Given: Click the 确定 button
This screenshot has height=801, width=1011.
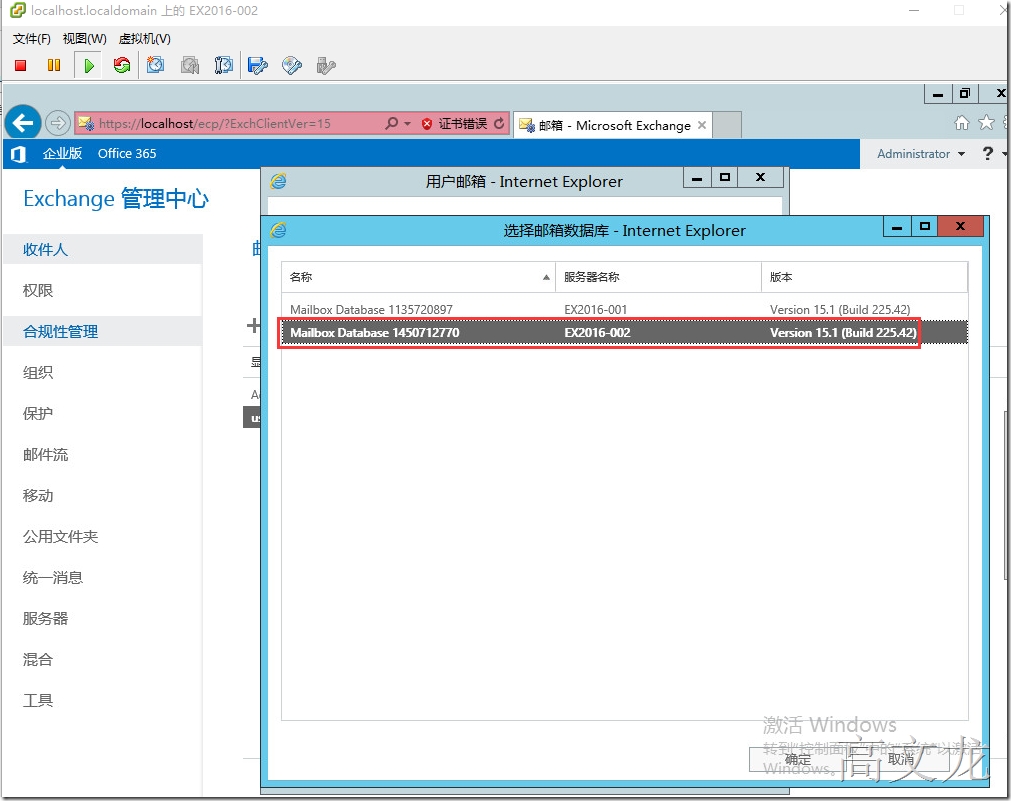Looking at the screenshot, I should point(798,760).
